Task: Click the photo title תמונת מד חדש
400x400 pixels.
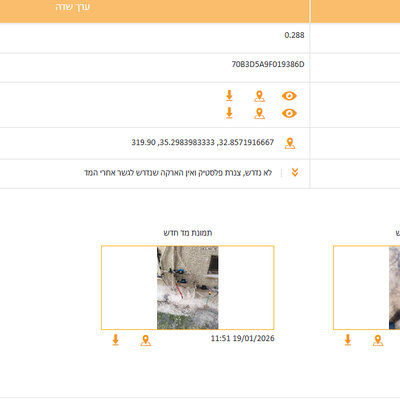Action: point(188,233)
